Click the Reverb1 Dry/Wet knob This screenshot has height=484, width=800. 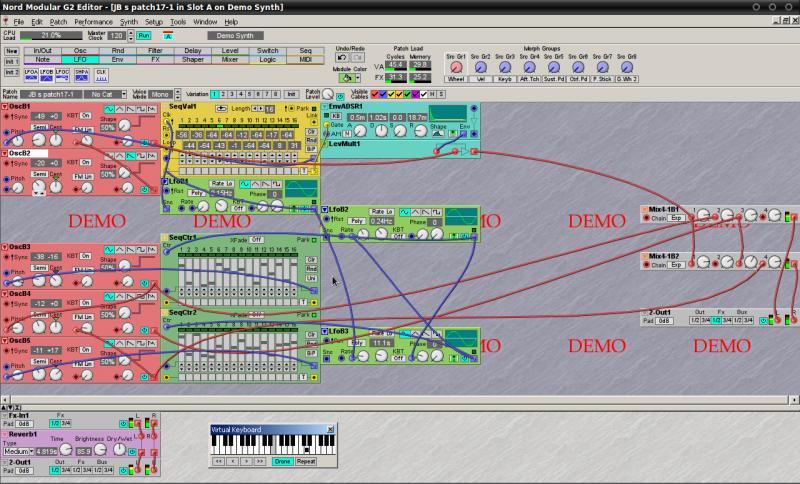click(x=119, y=449)
